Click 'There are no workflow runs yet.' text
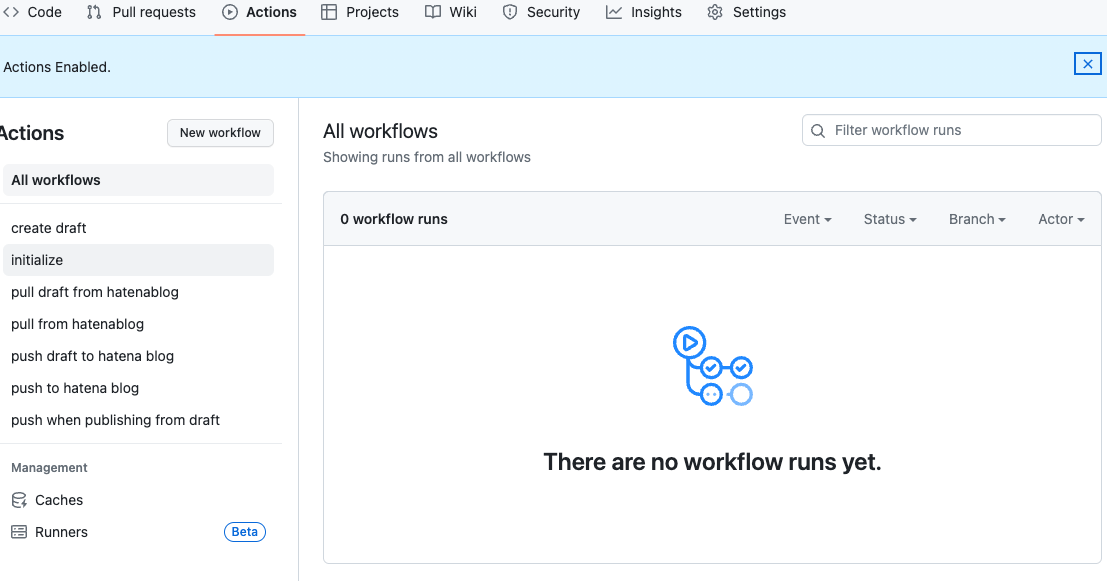Viewport: 1107px width, 581px height. [x=712, y=462]
